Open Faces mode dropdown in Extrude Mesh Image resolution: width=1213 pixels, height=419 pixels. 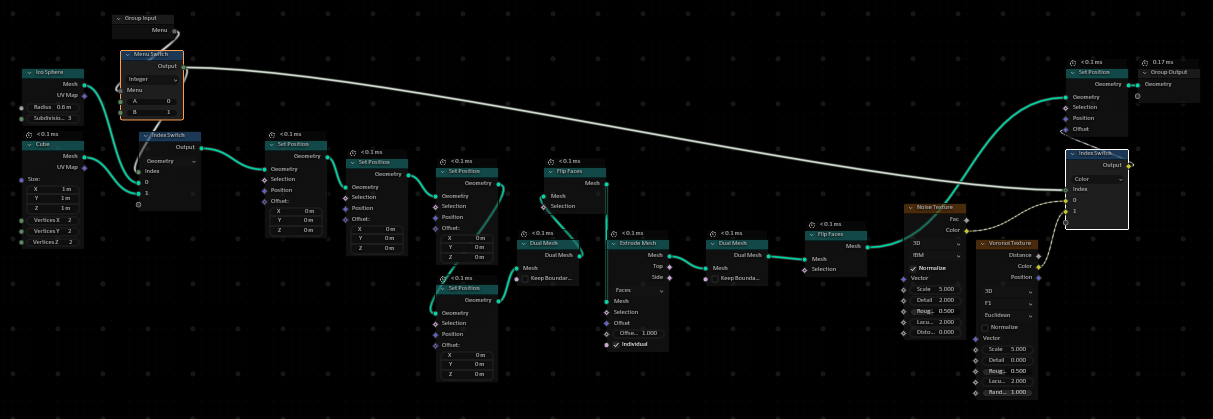[x=636, y=290]
